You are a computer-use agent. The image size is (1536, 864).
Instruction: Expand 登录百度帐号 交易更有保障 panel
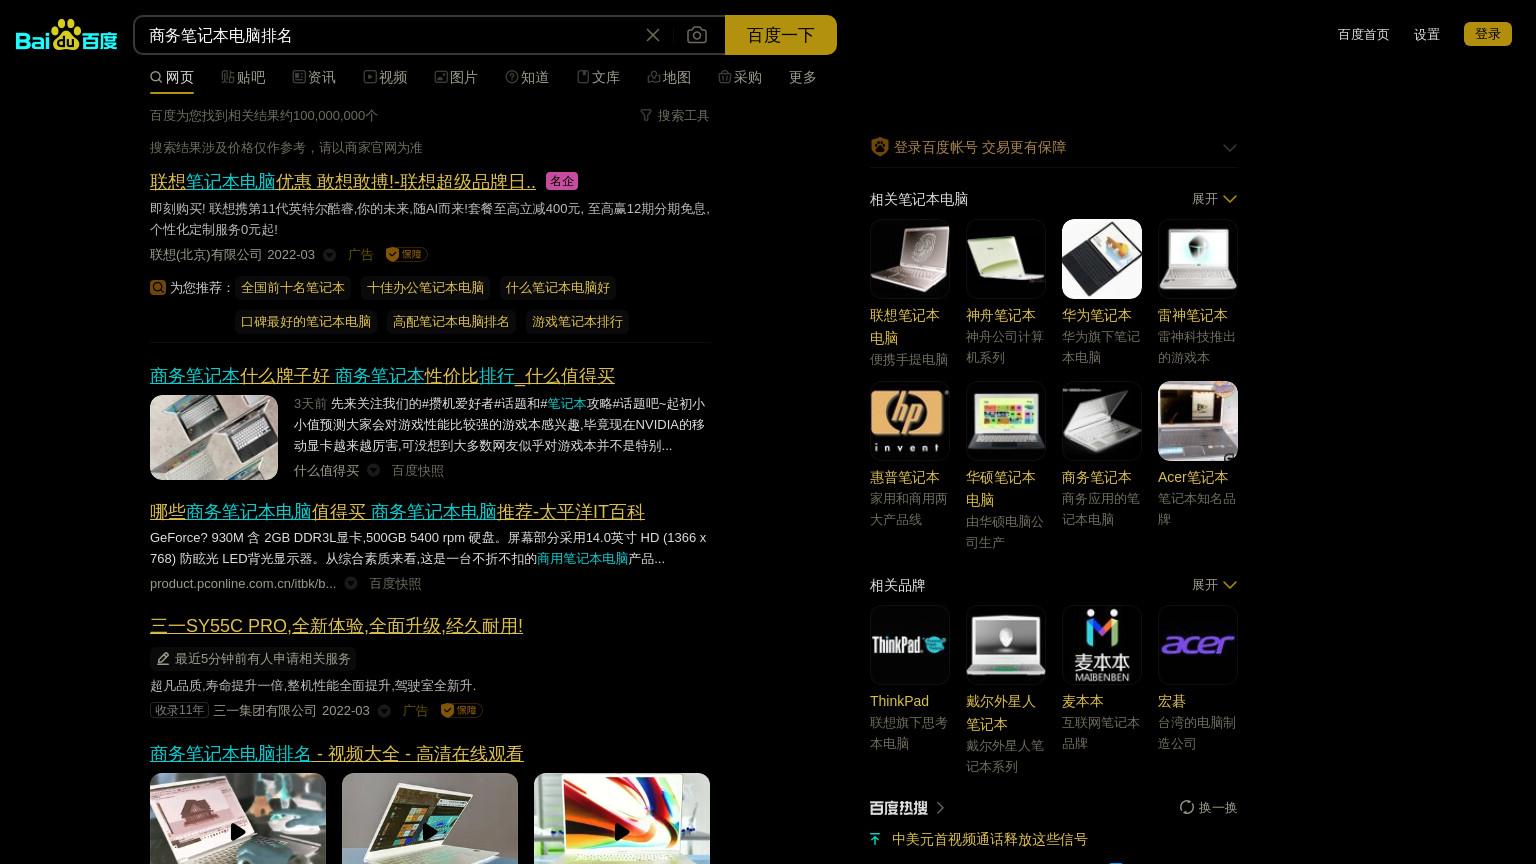[x=1230, y=148]
